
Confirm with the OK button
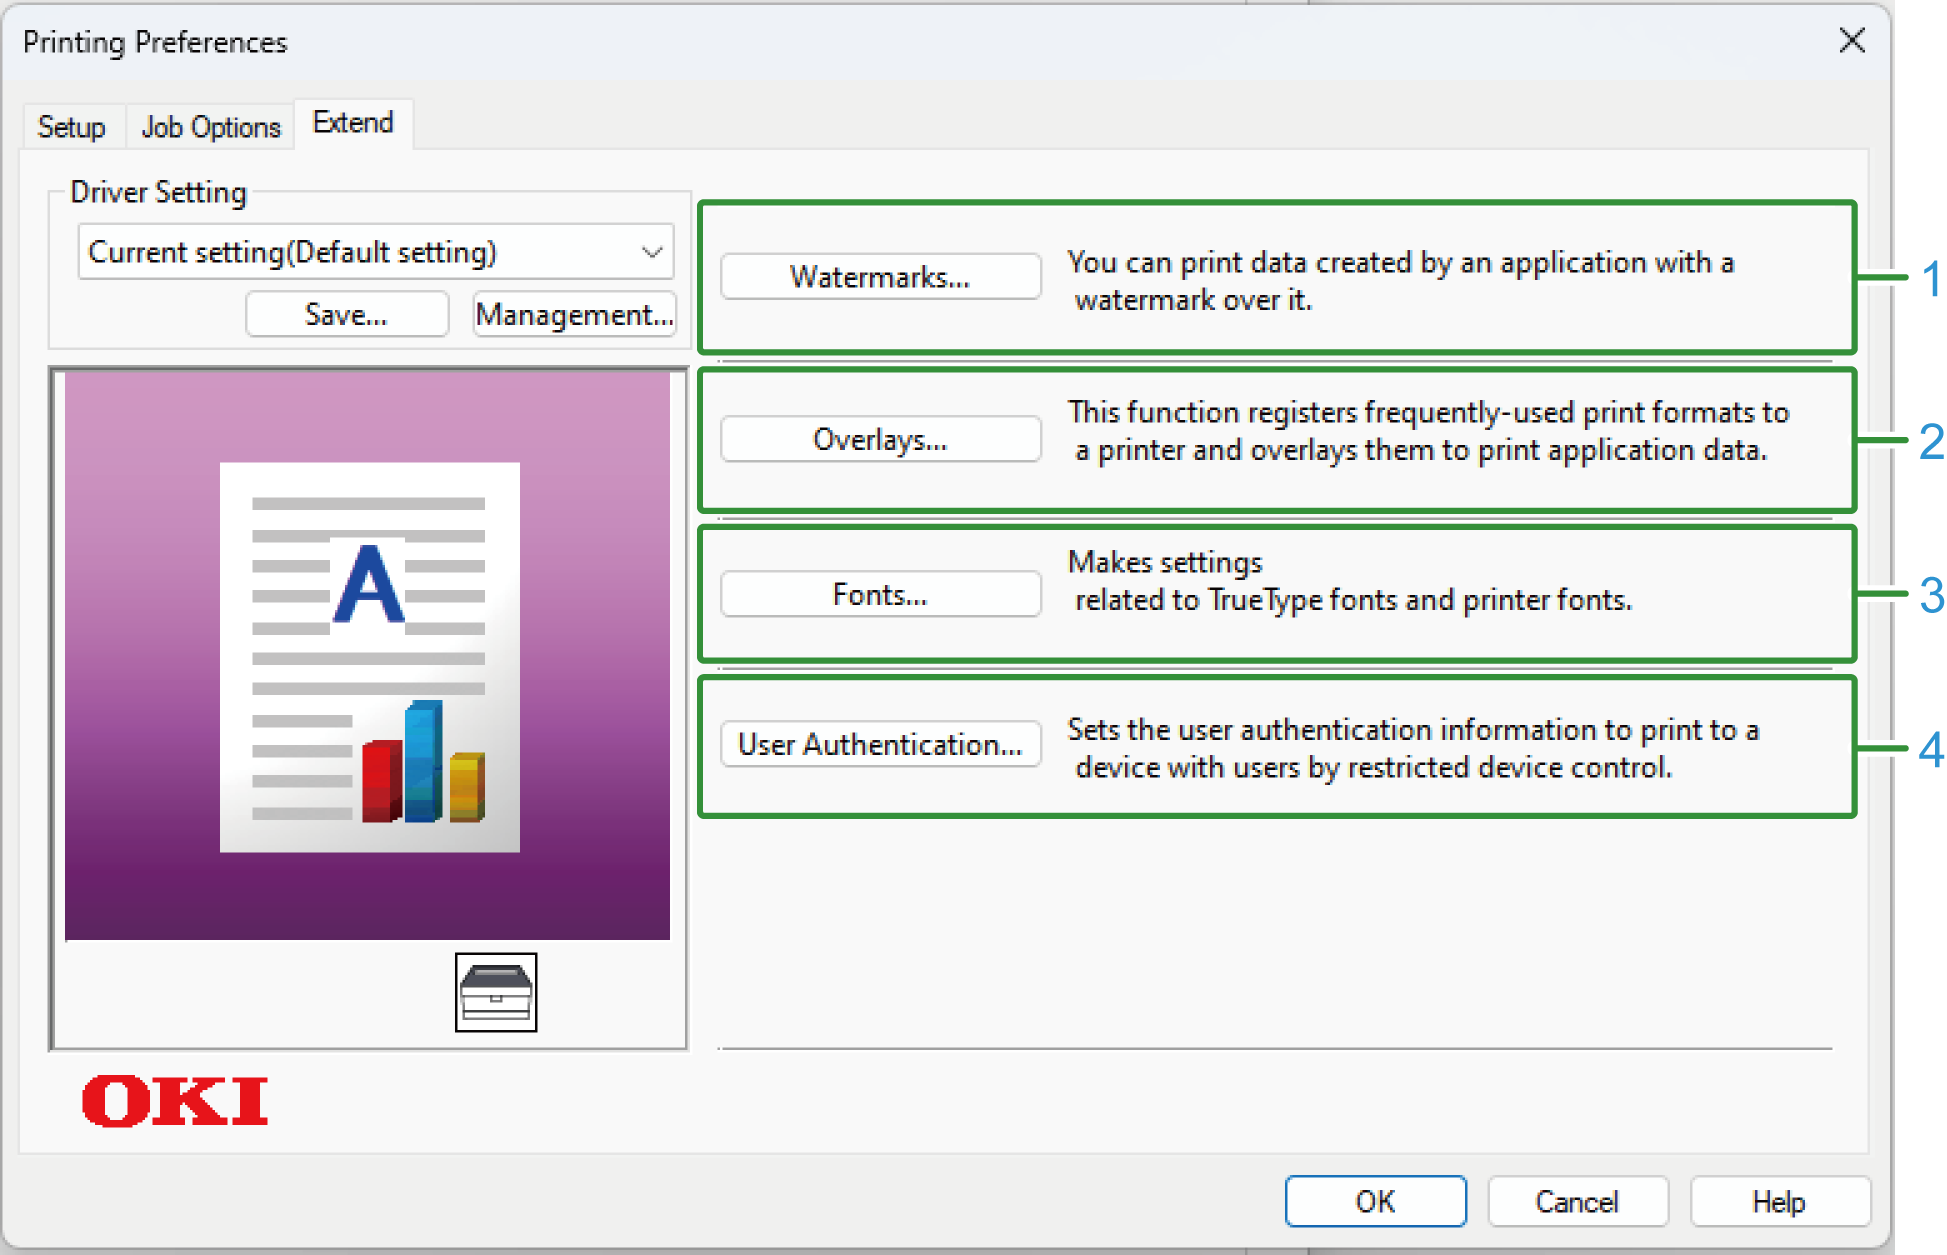click(x=1375, y=1201)
